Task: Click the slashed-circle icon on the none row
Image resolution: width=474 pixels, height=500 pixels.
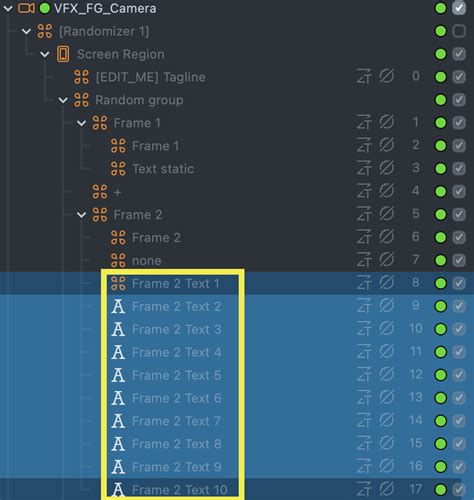Action: [386, 260]
